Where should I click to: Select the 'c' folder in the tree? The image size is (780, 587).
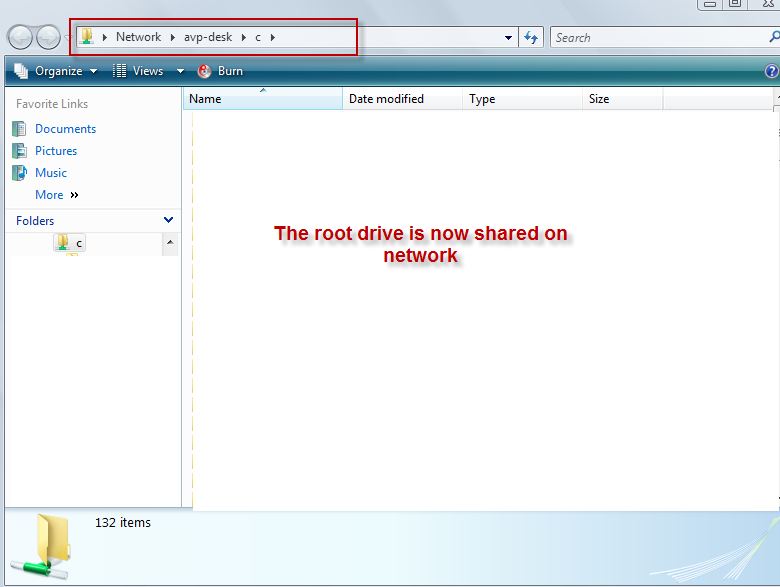(x=79, y=243)
